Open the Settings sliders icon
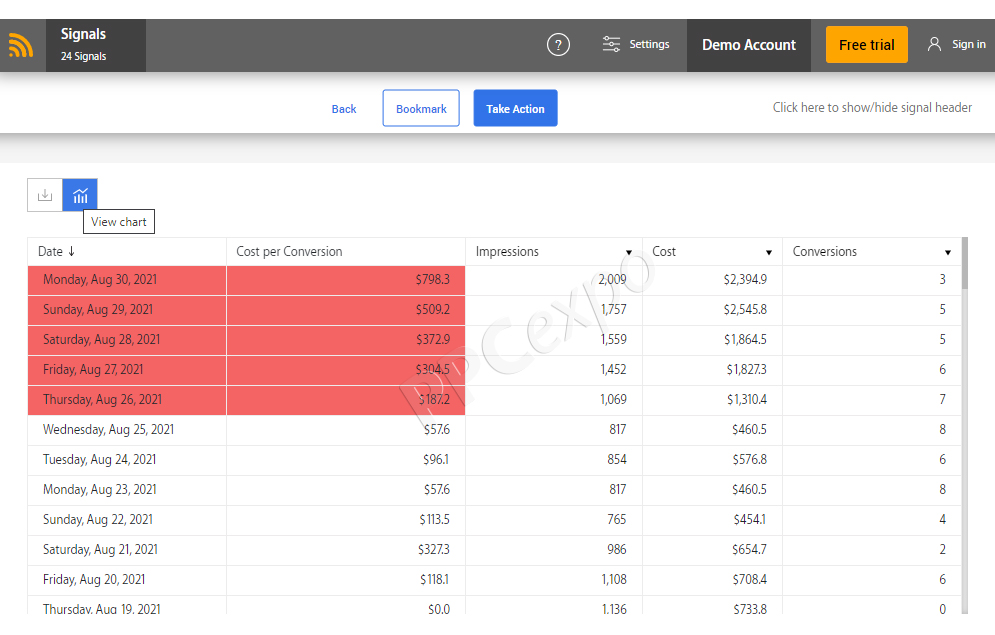This screenshot has width=995, height=635. click(x=611, y=44)
